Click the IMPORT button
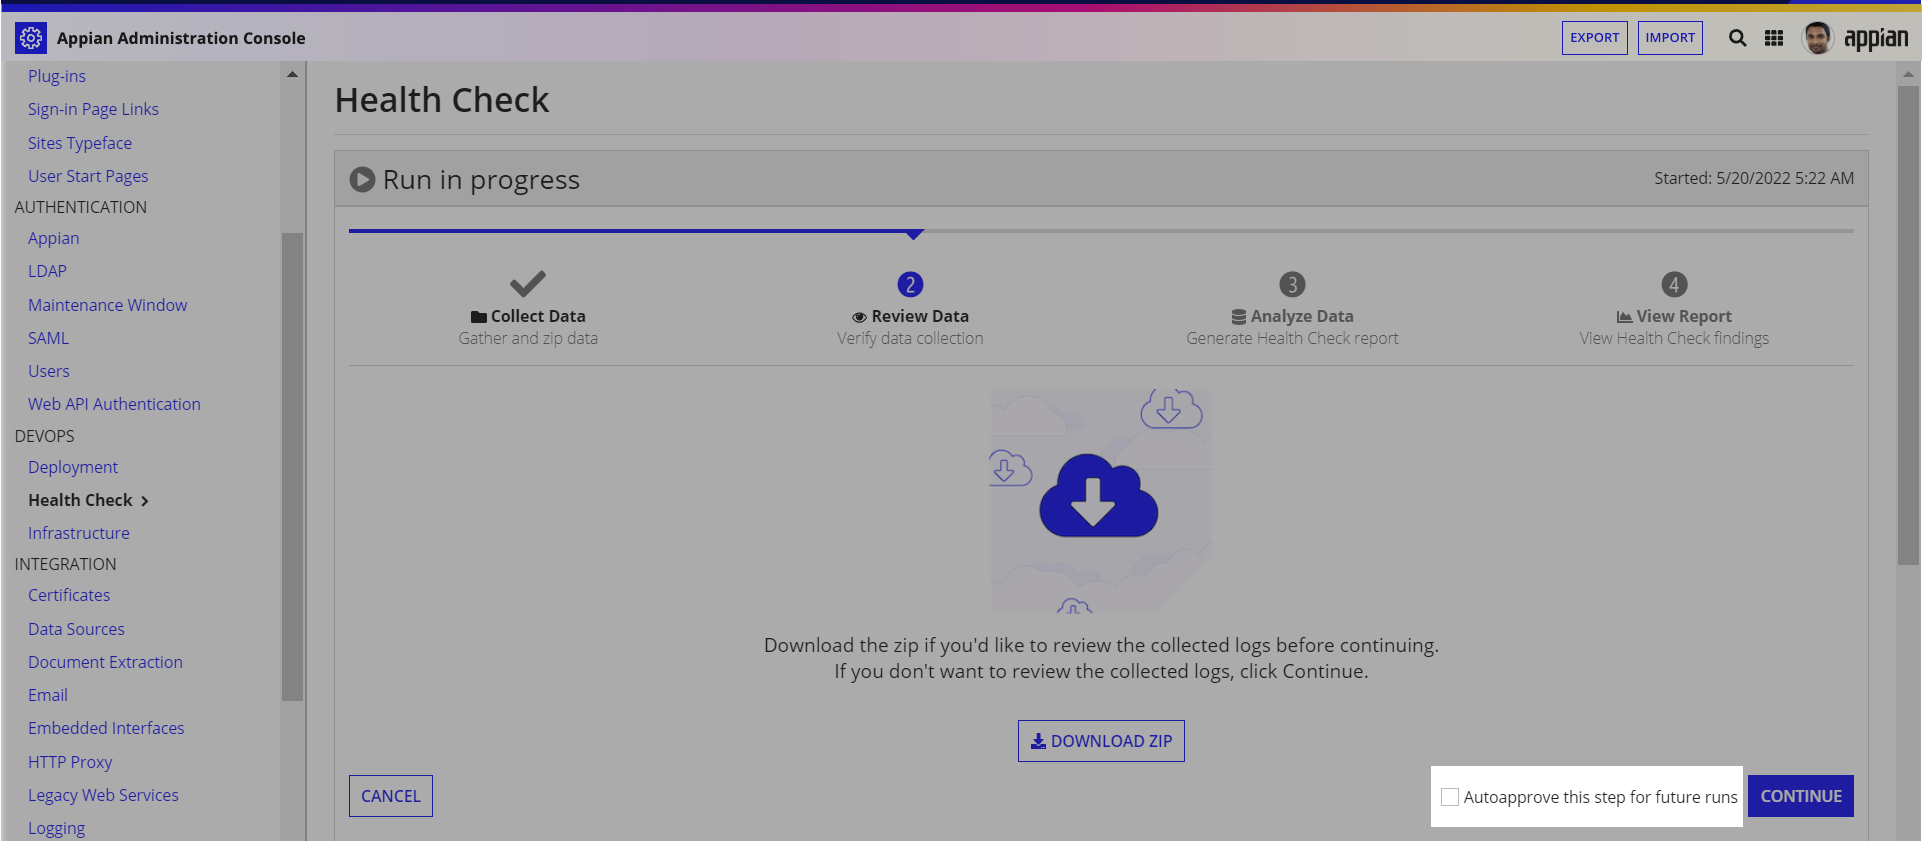The width and height of the screenshot is (1922, 841). point(1670,38)
